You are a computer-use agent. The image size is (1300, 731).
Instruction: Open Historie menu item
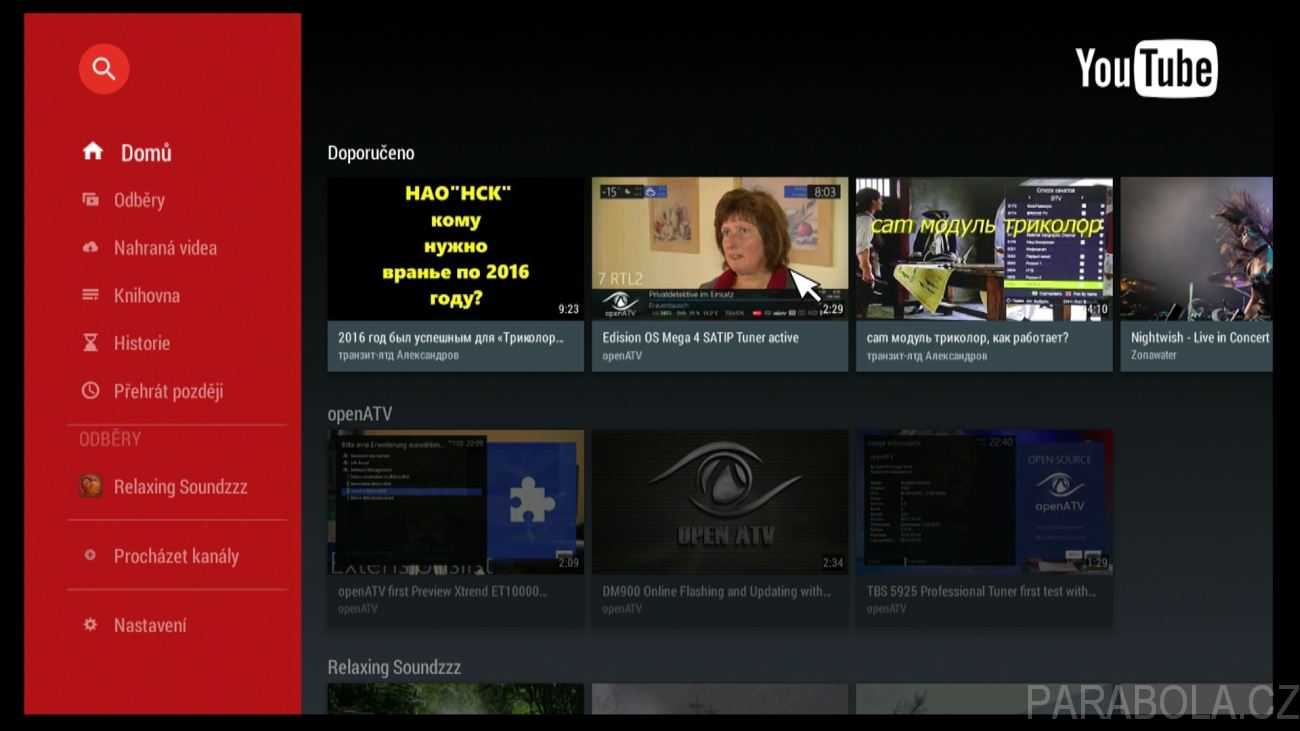click(x=142, y=343)
